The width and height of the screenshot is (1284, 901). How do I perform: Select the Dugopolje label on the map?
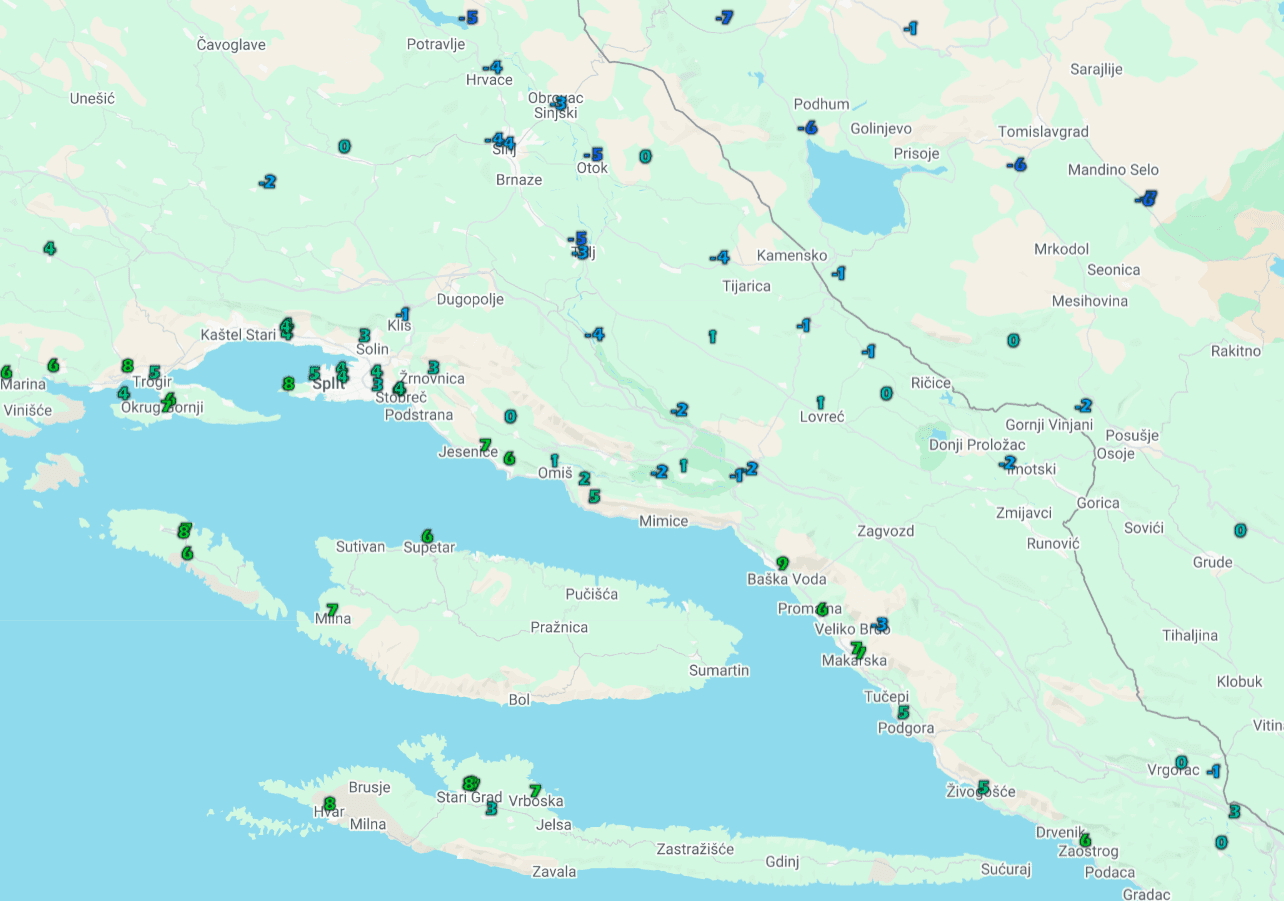(470, 299)
